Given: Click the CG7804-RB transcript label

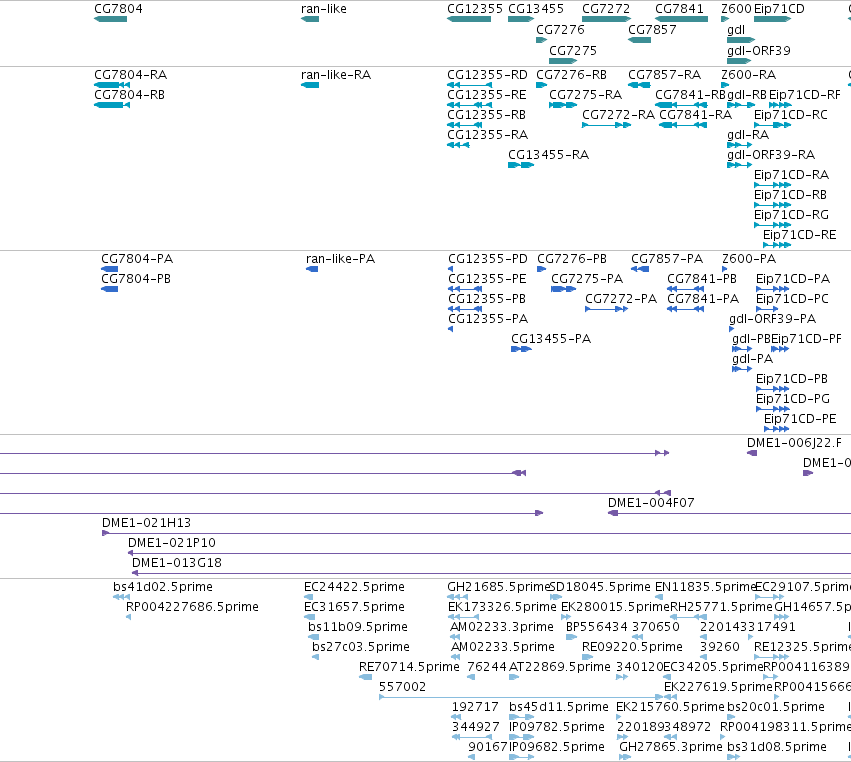Looking at the screenshot, I should pos(129,95).
